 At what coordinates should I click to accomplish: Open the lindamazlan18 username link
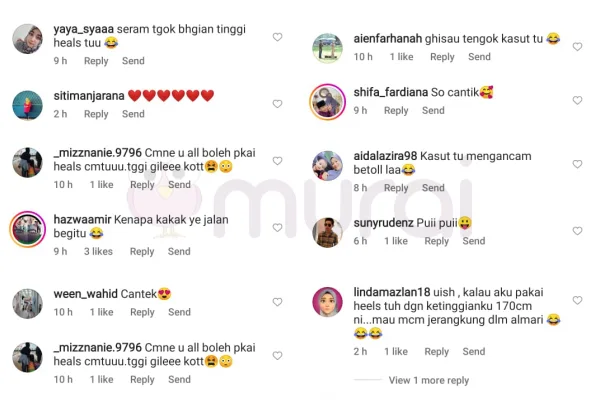point(392,292)
